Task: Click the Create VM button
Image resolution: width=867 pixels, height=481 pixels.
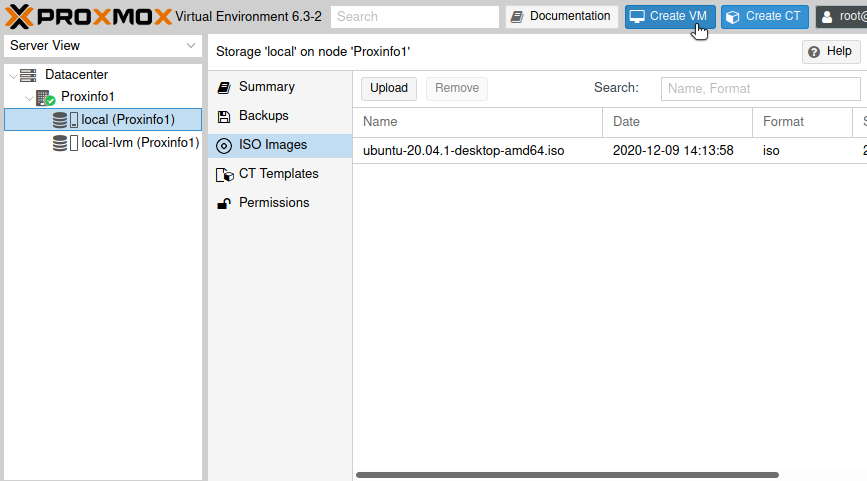Action: 670,17
